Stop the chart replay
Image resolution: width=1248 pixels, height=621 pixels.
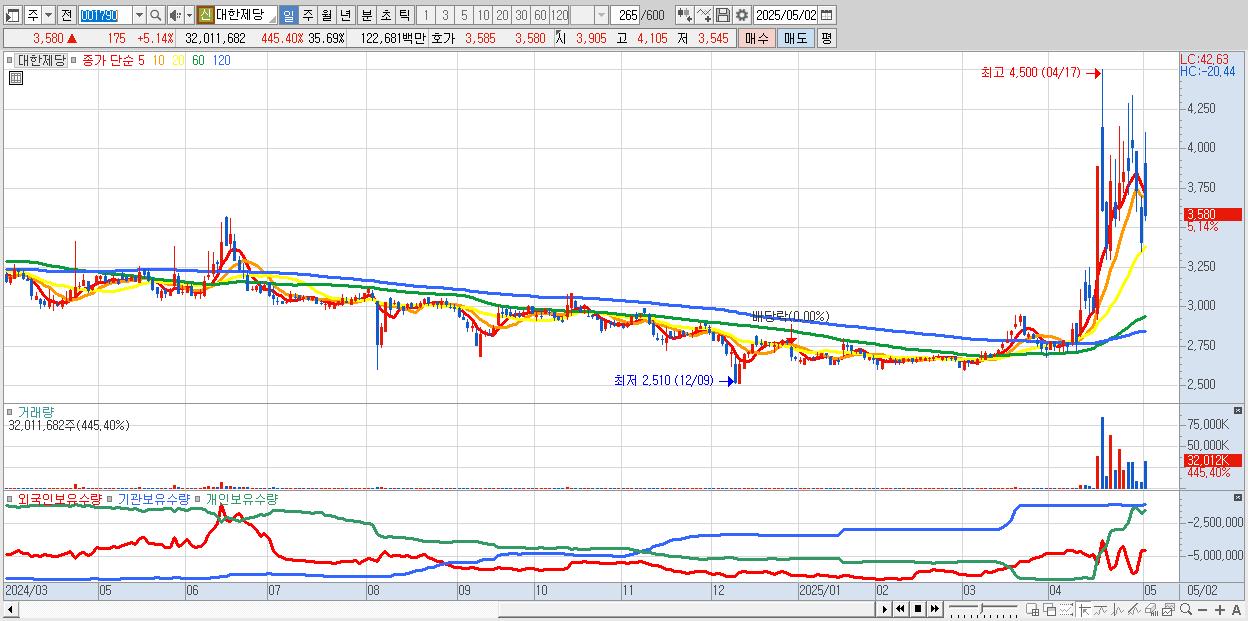click(x=917, y=609)
